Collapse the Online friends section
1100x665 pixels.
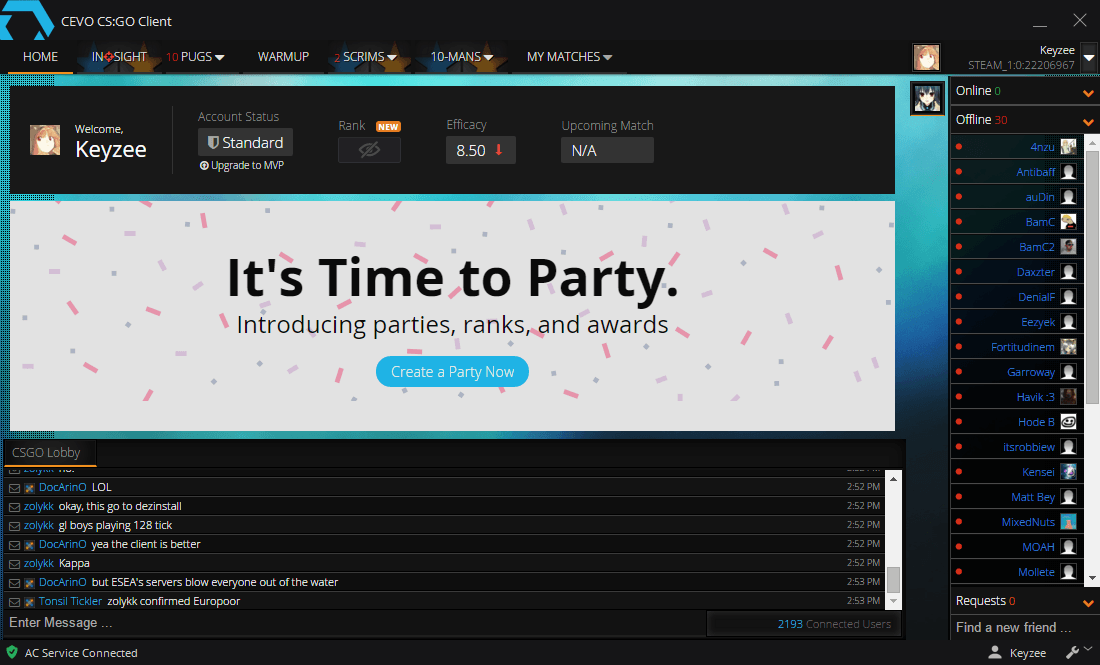click(1087, 93)
